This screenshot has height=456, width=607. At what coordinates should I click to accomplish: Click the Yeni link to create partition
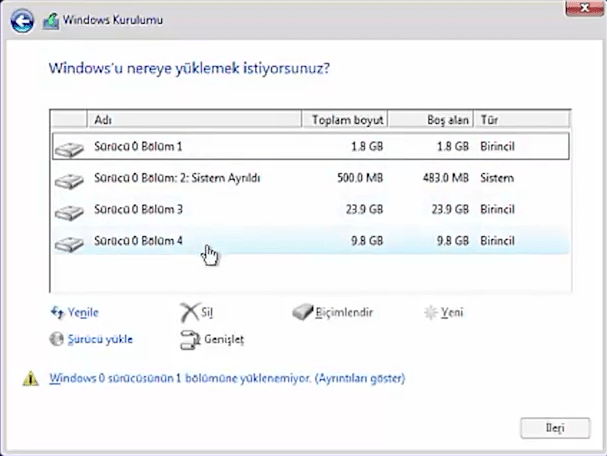(x=452, y=313)
